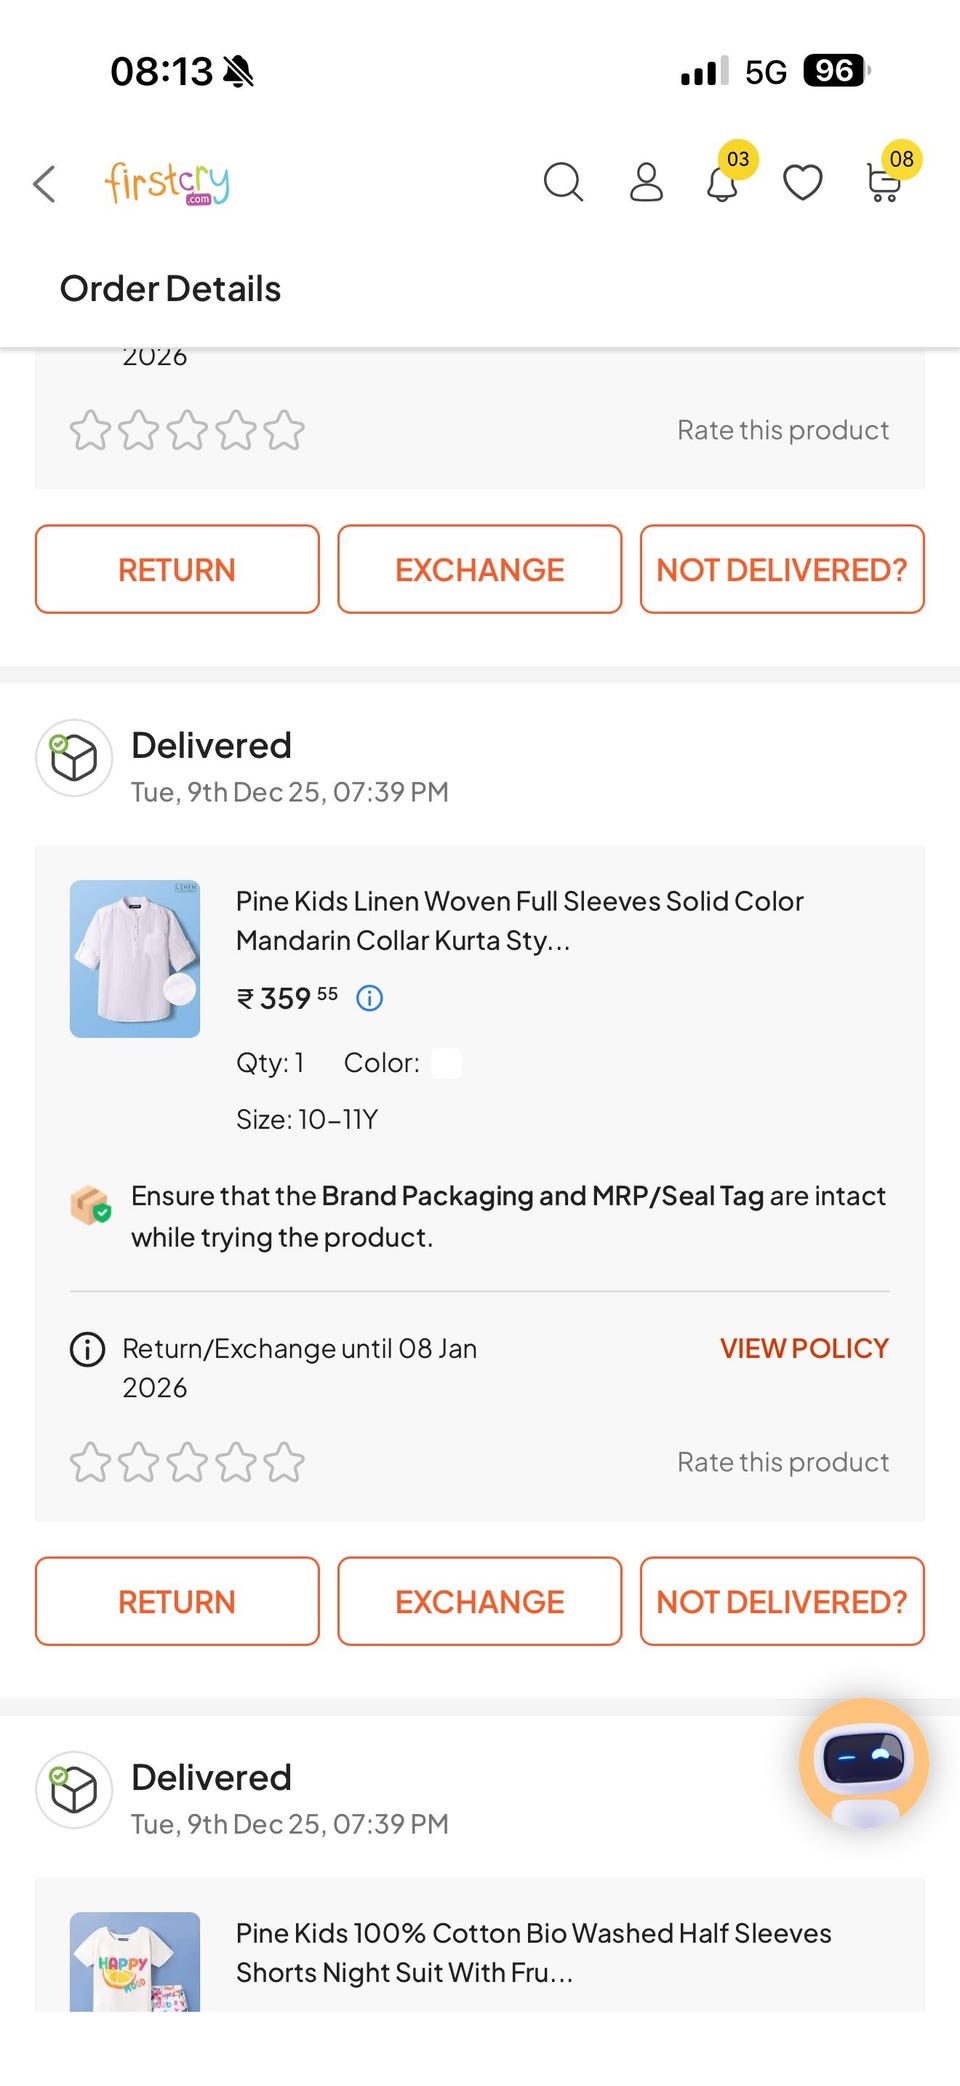Image resolution: width=960 pixels, height=2086 pixels.
Task: Open Cotton Night Suit product thumbnail
Action: (x=135, y=1961)
